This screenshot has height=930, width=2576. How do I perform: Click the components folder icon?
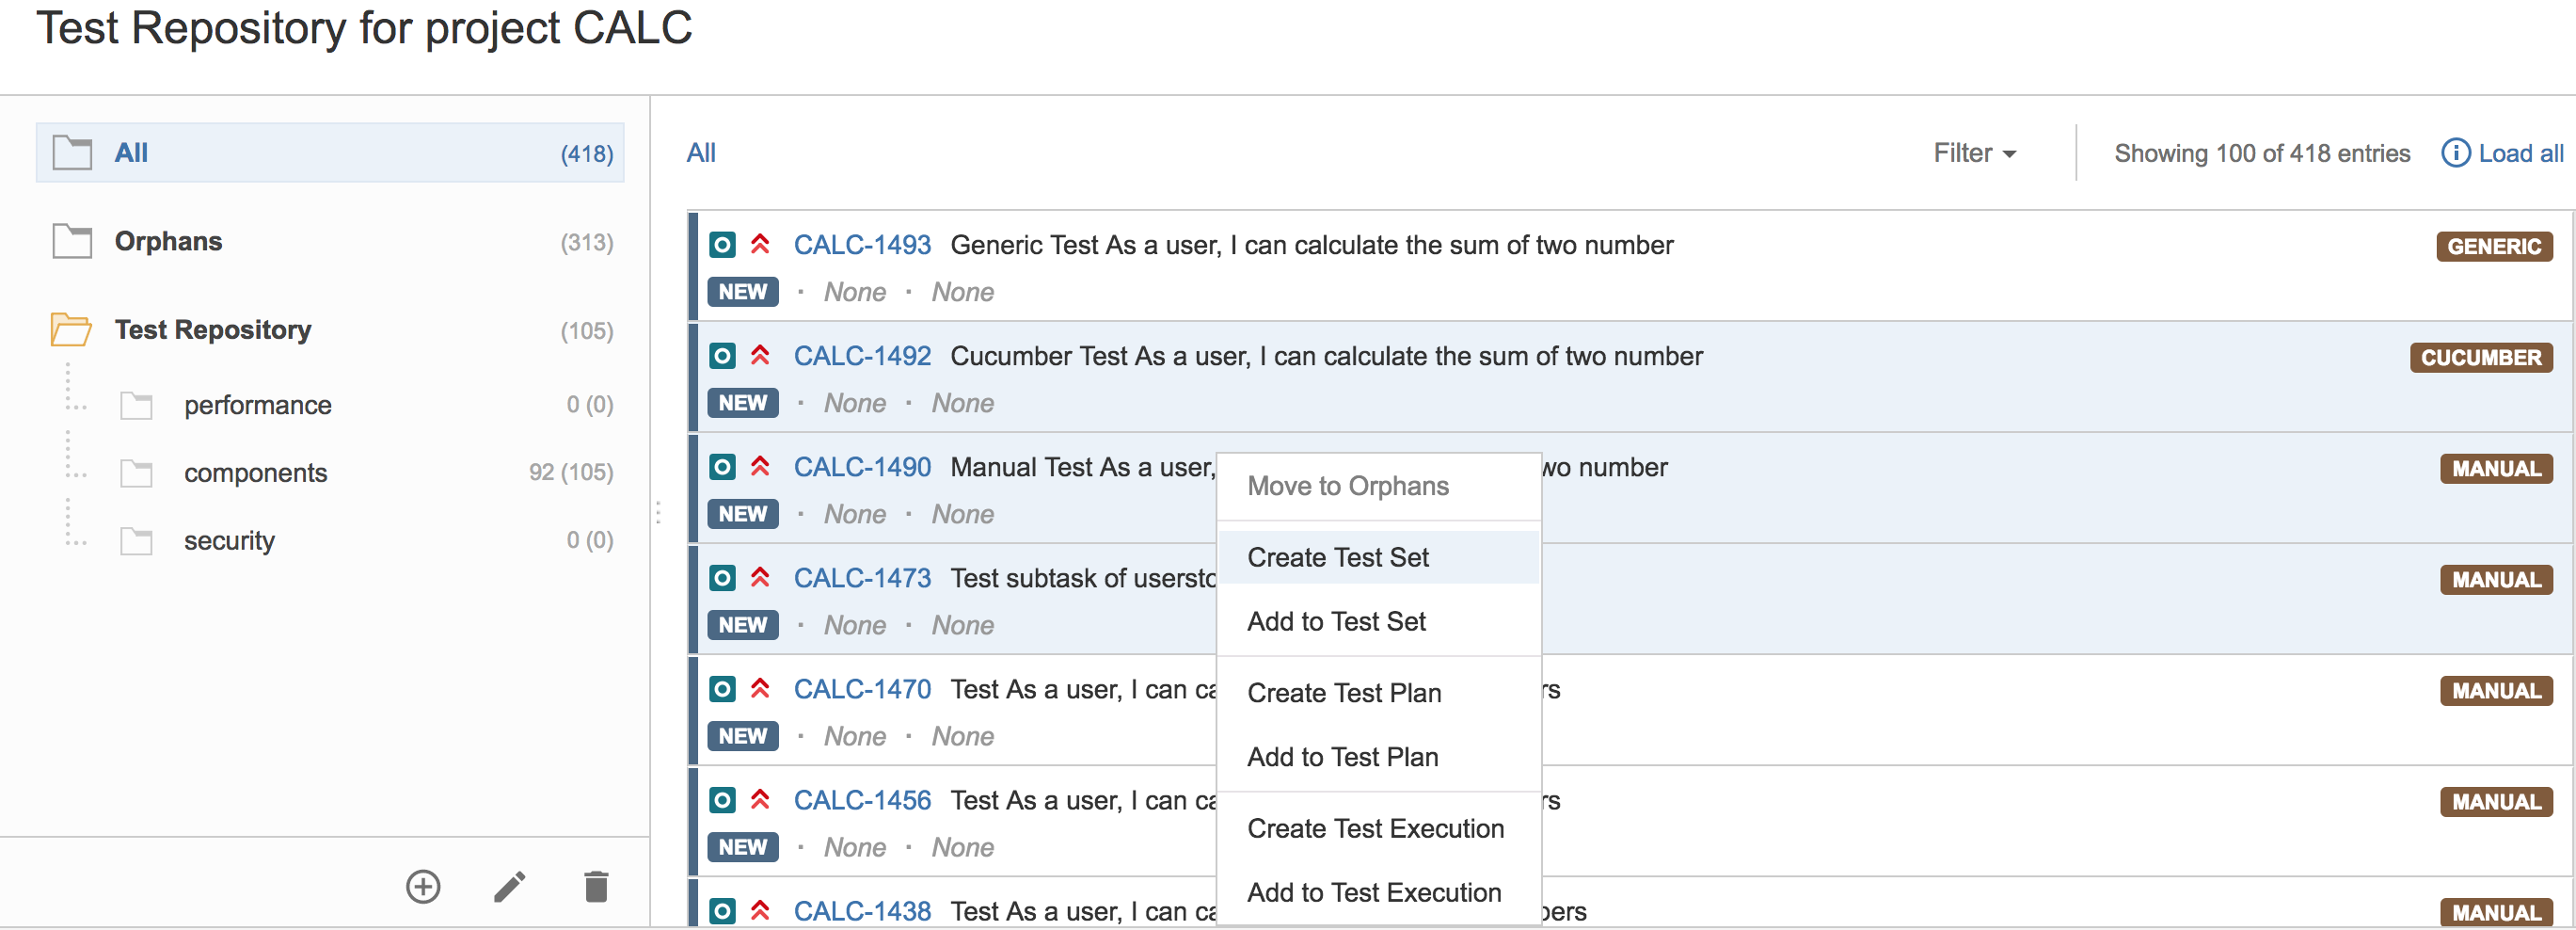pos(136,473)
